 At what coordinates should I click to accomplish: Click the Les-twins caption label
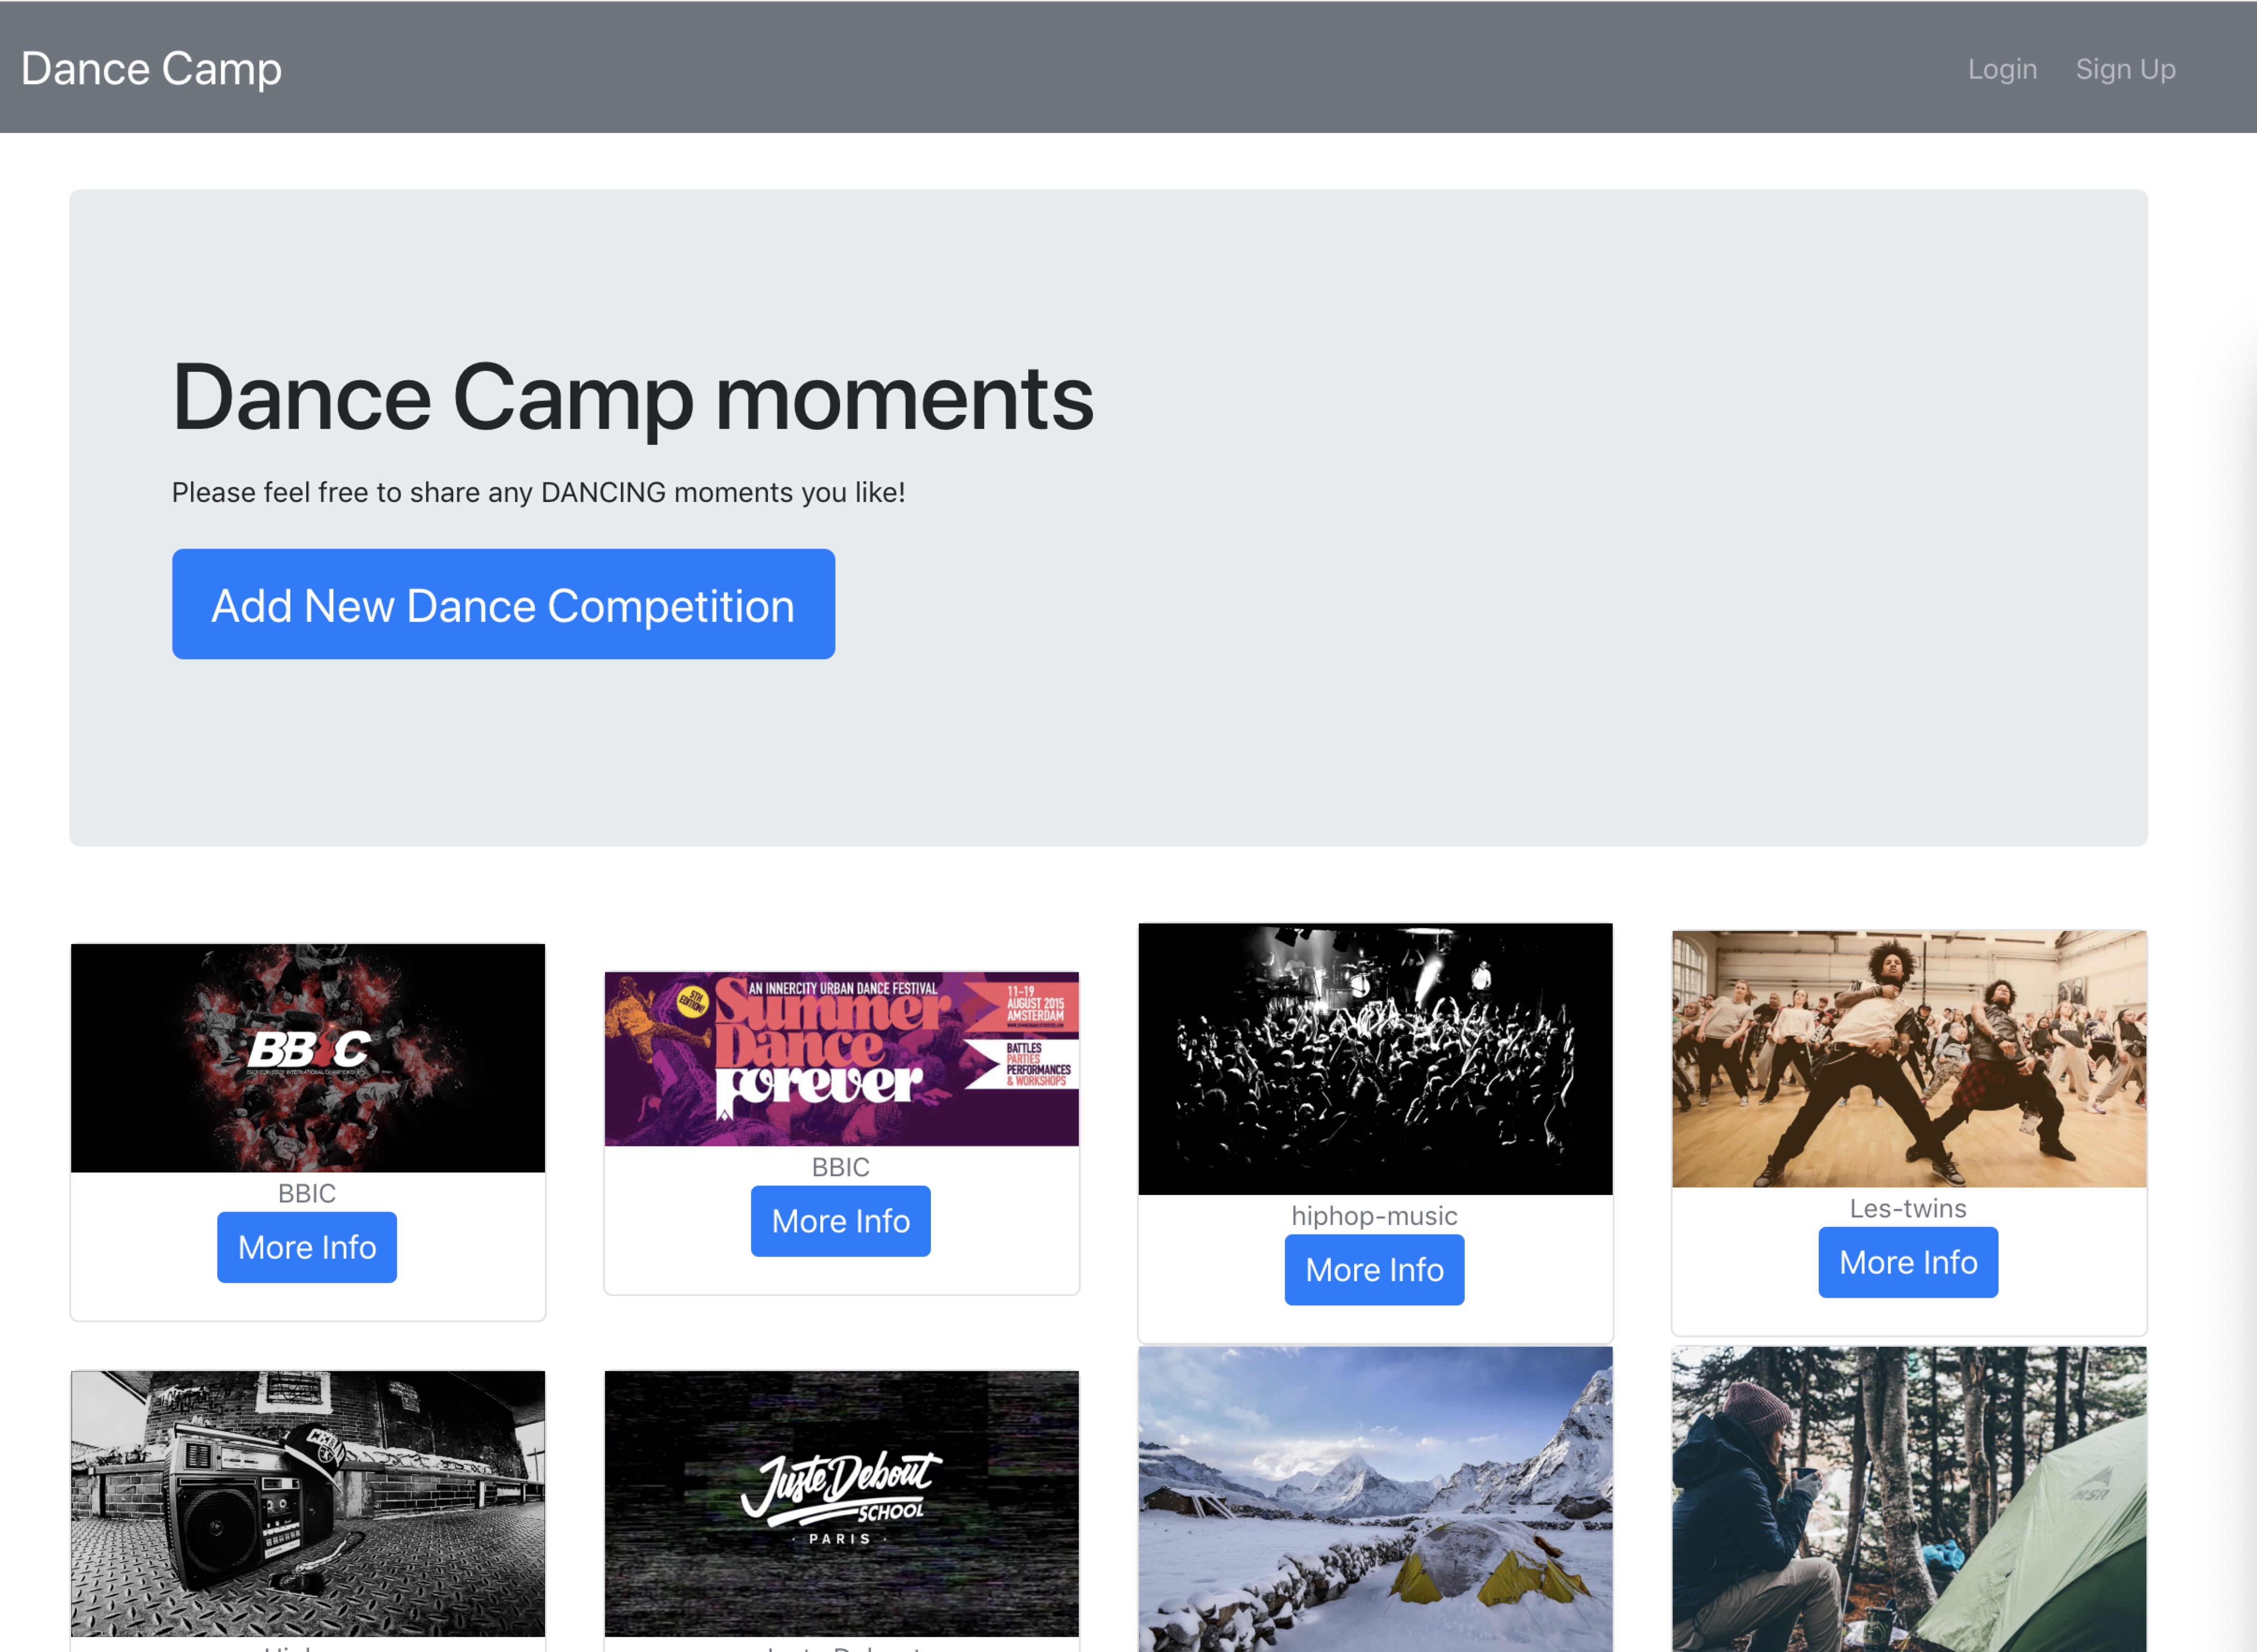point(1907,1208)
